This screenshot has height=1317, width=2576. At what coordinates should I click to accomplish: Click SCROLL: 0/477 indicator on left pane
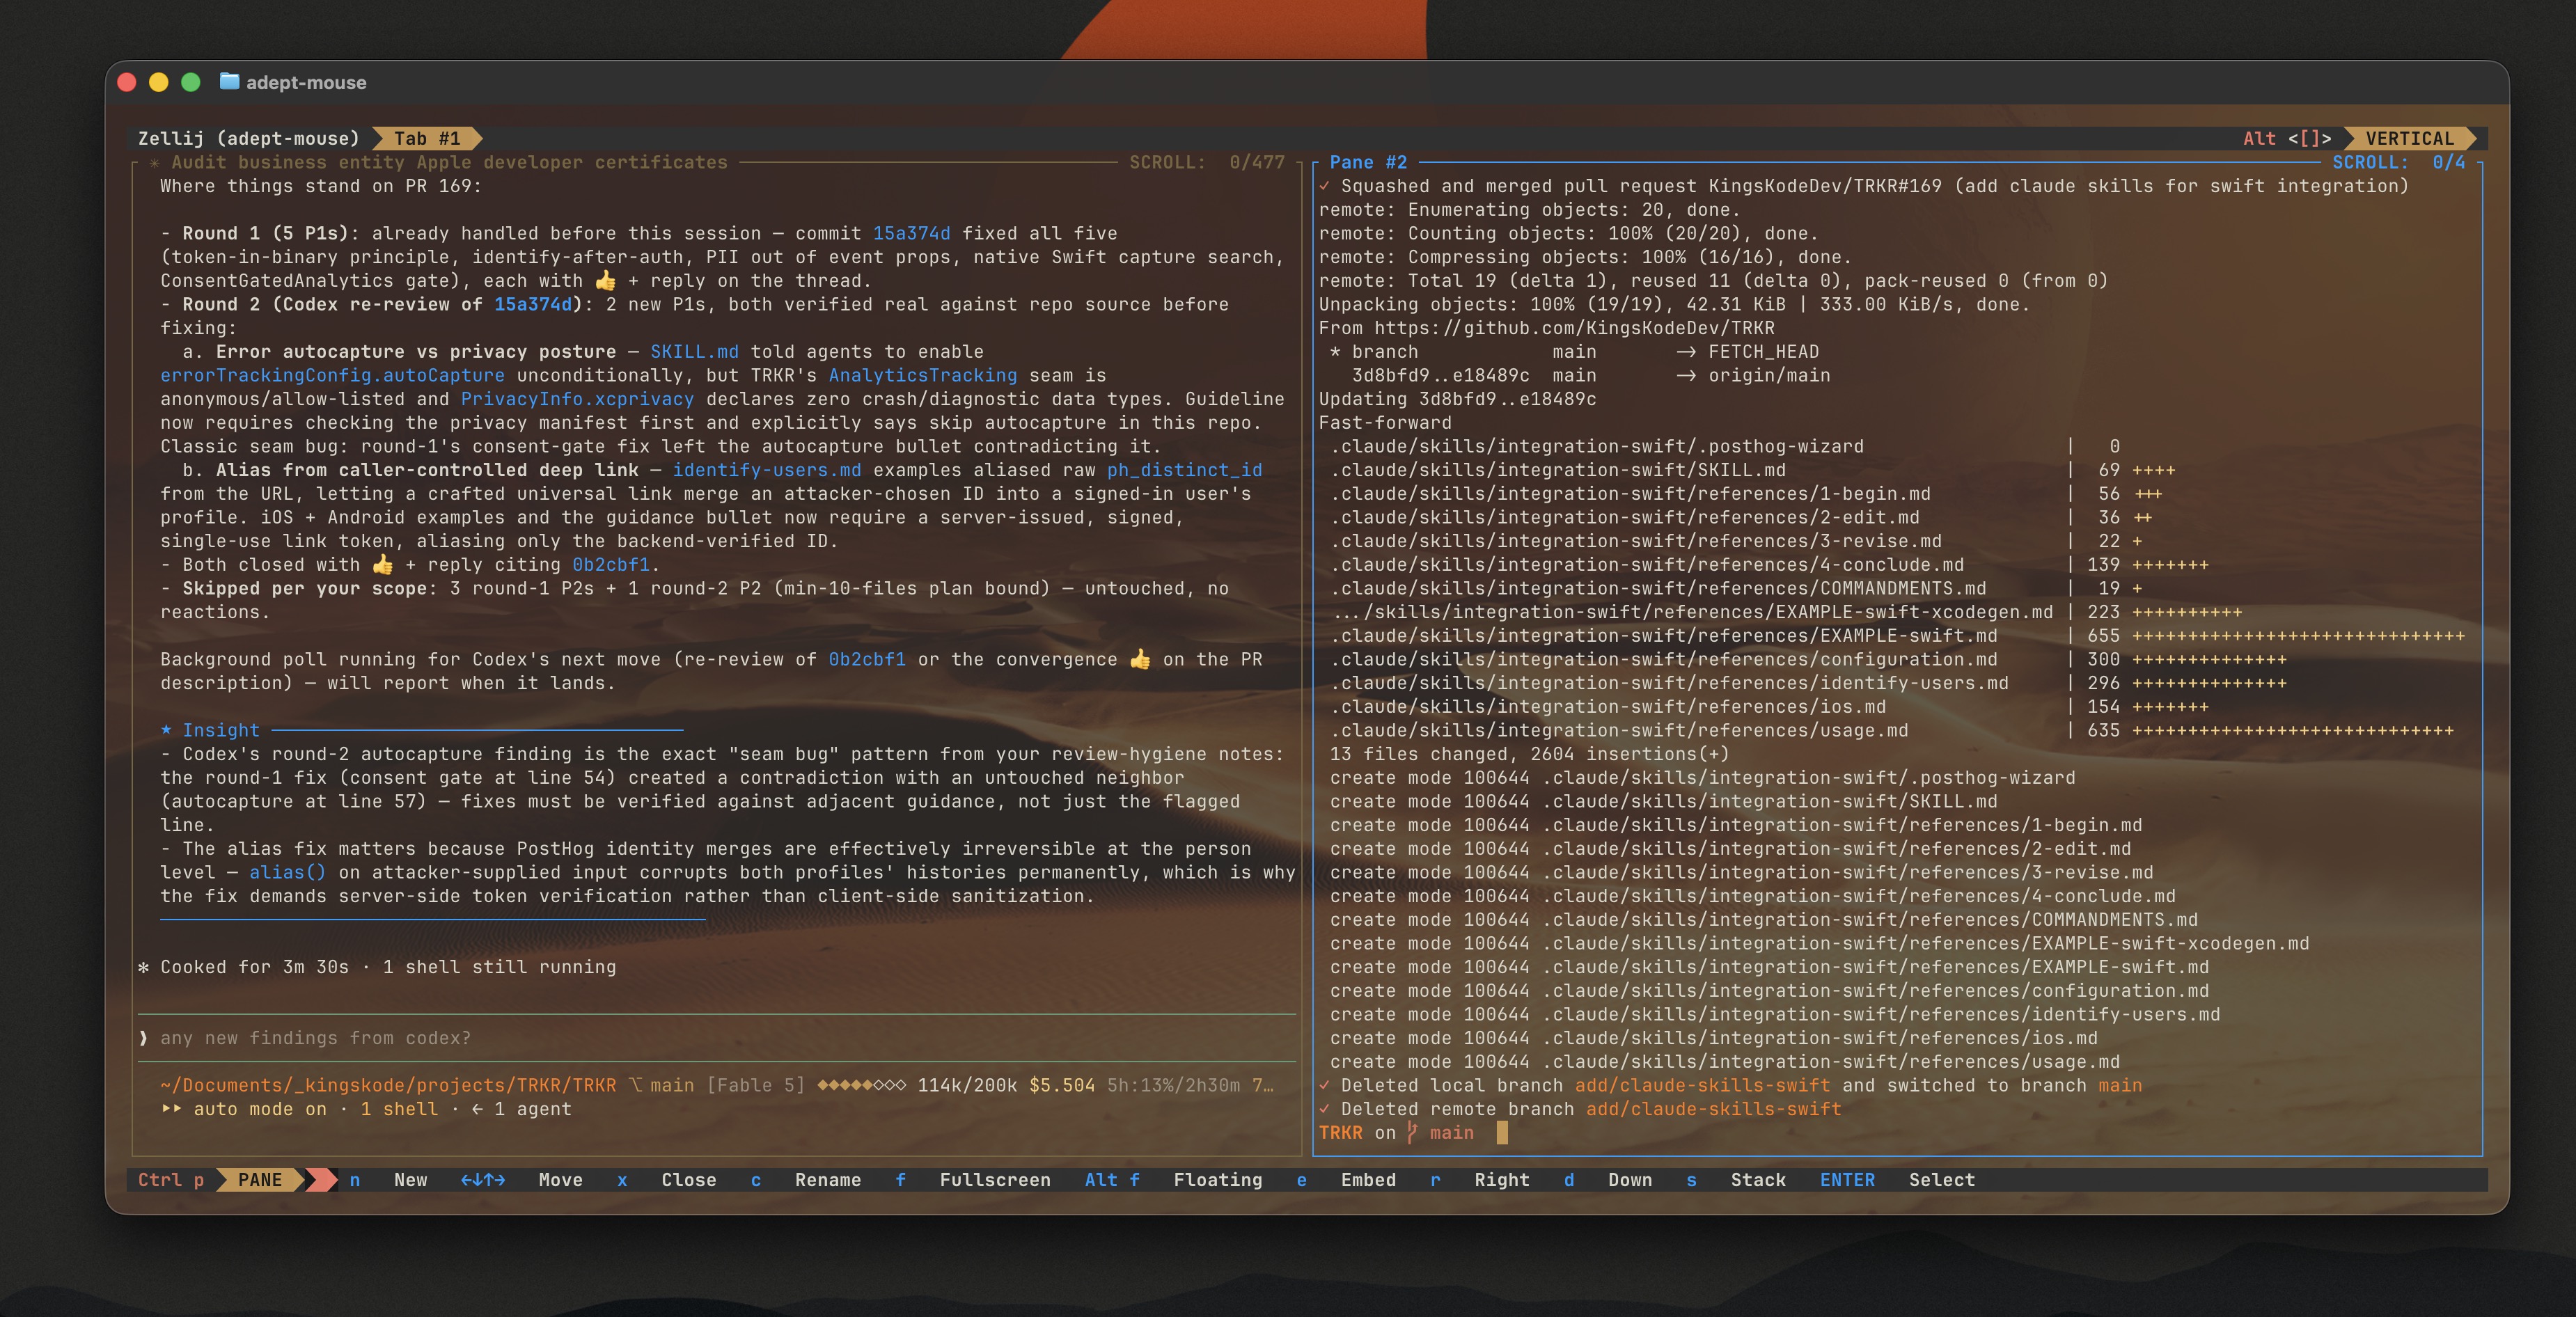click(x=1206, y=162)
